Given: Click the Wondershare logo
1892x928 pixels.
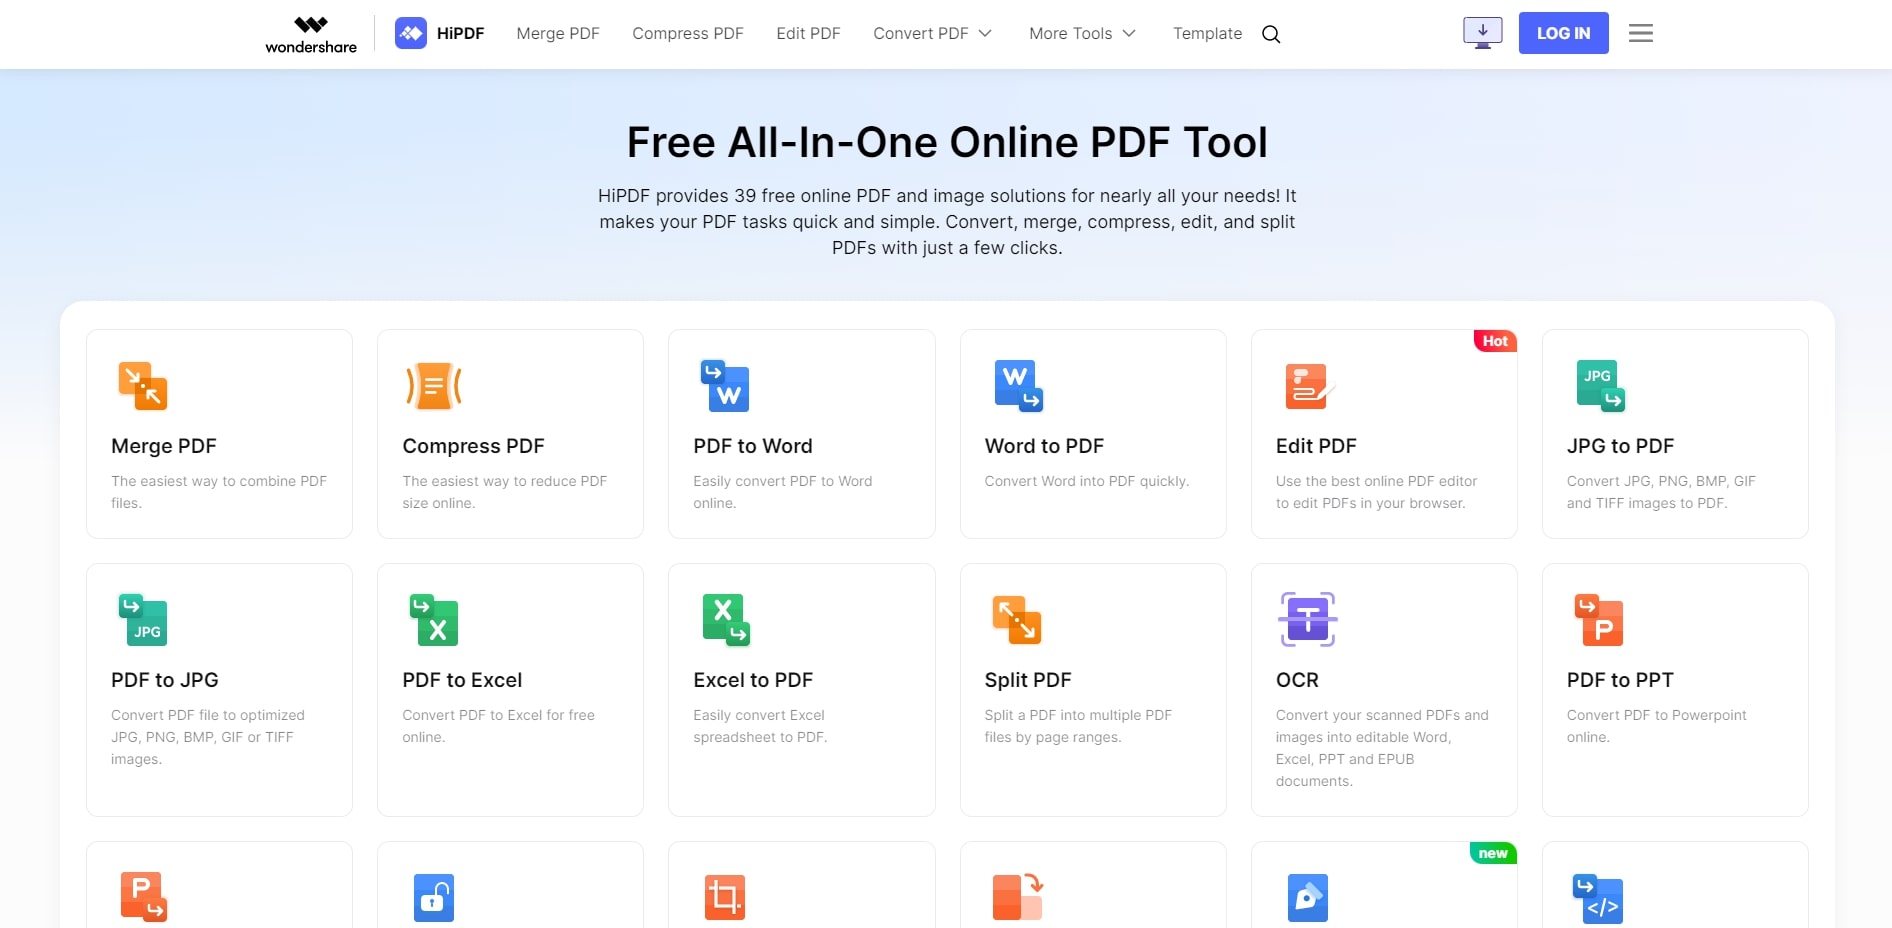Looking at the screenshot, I should [311, 34].
